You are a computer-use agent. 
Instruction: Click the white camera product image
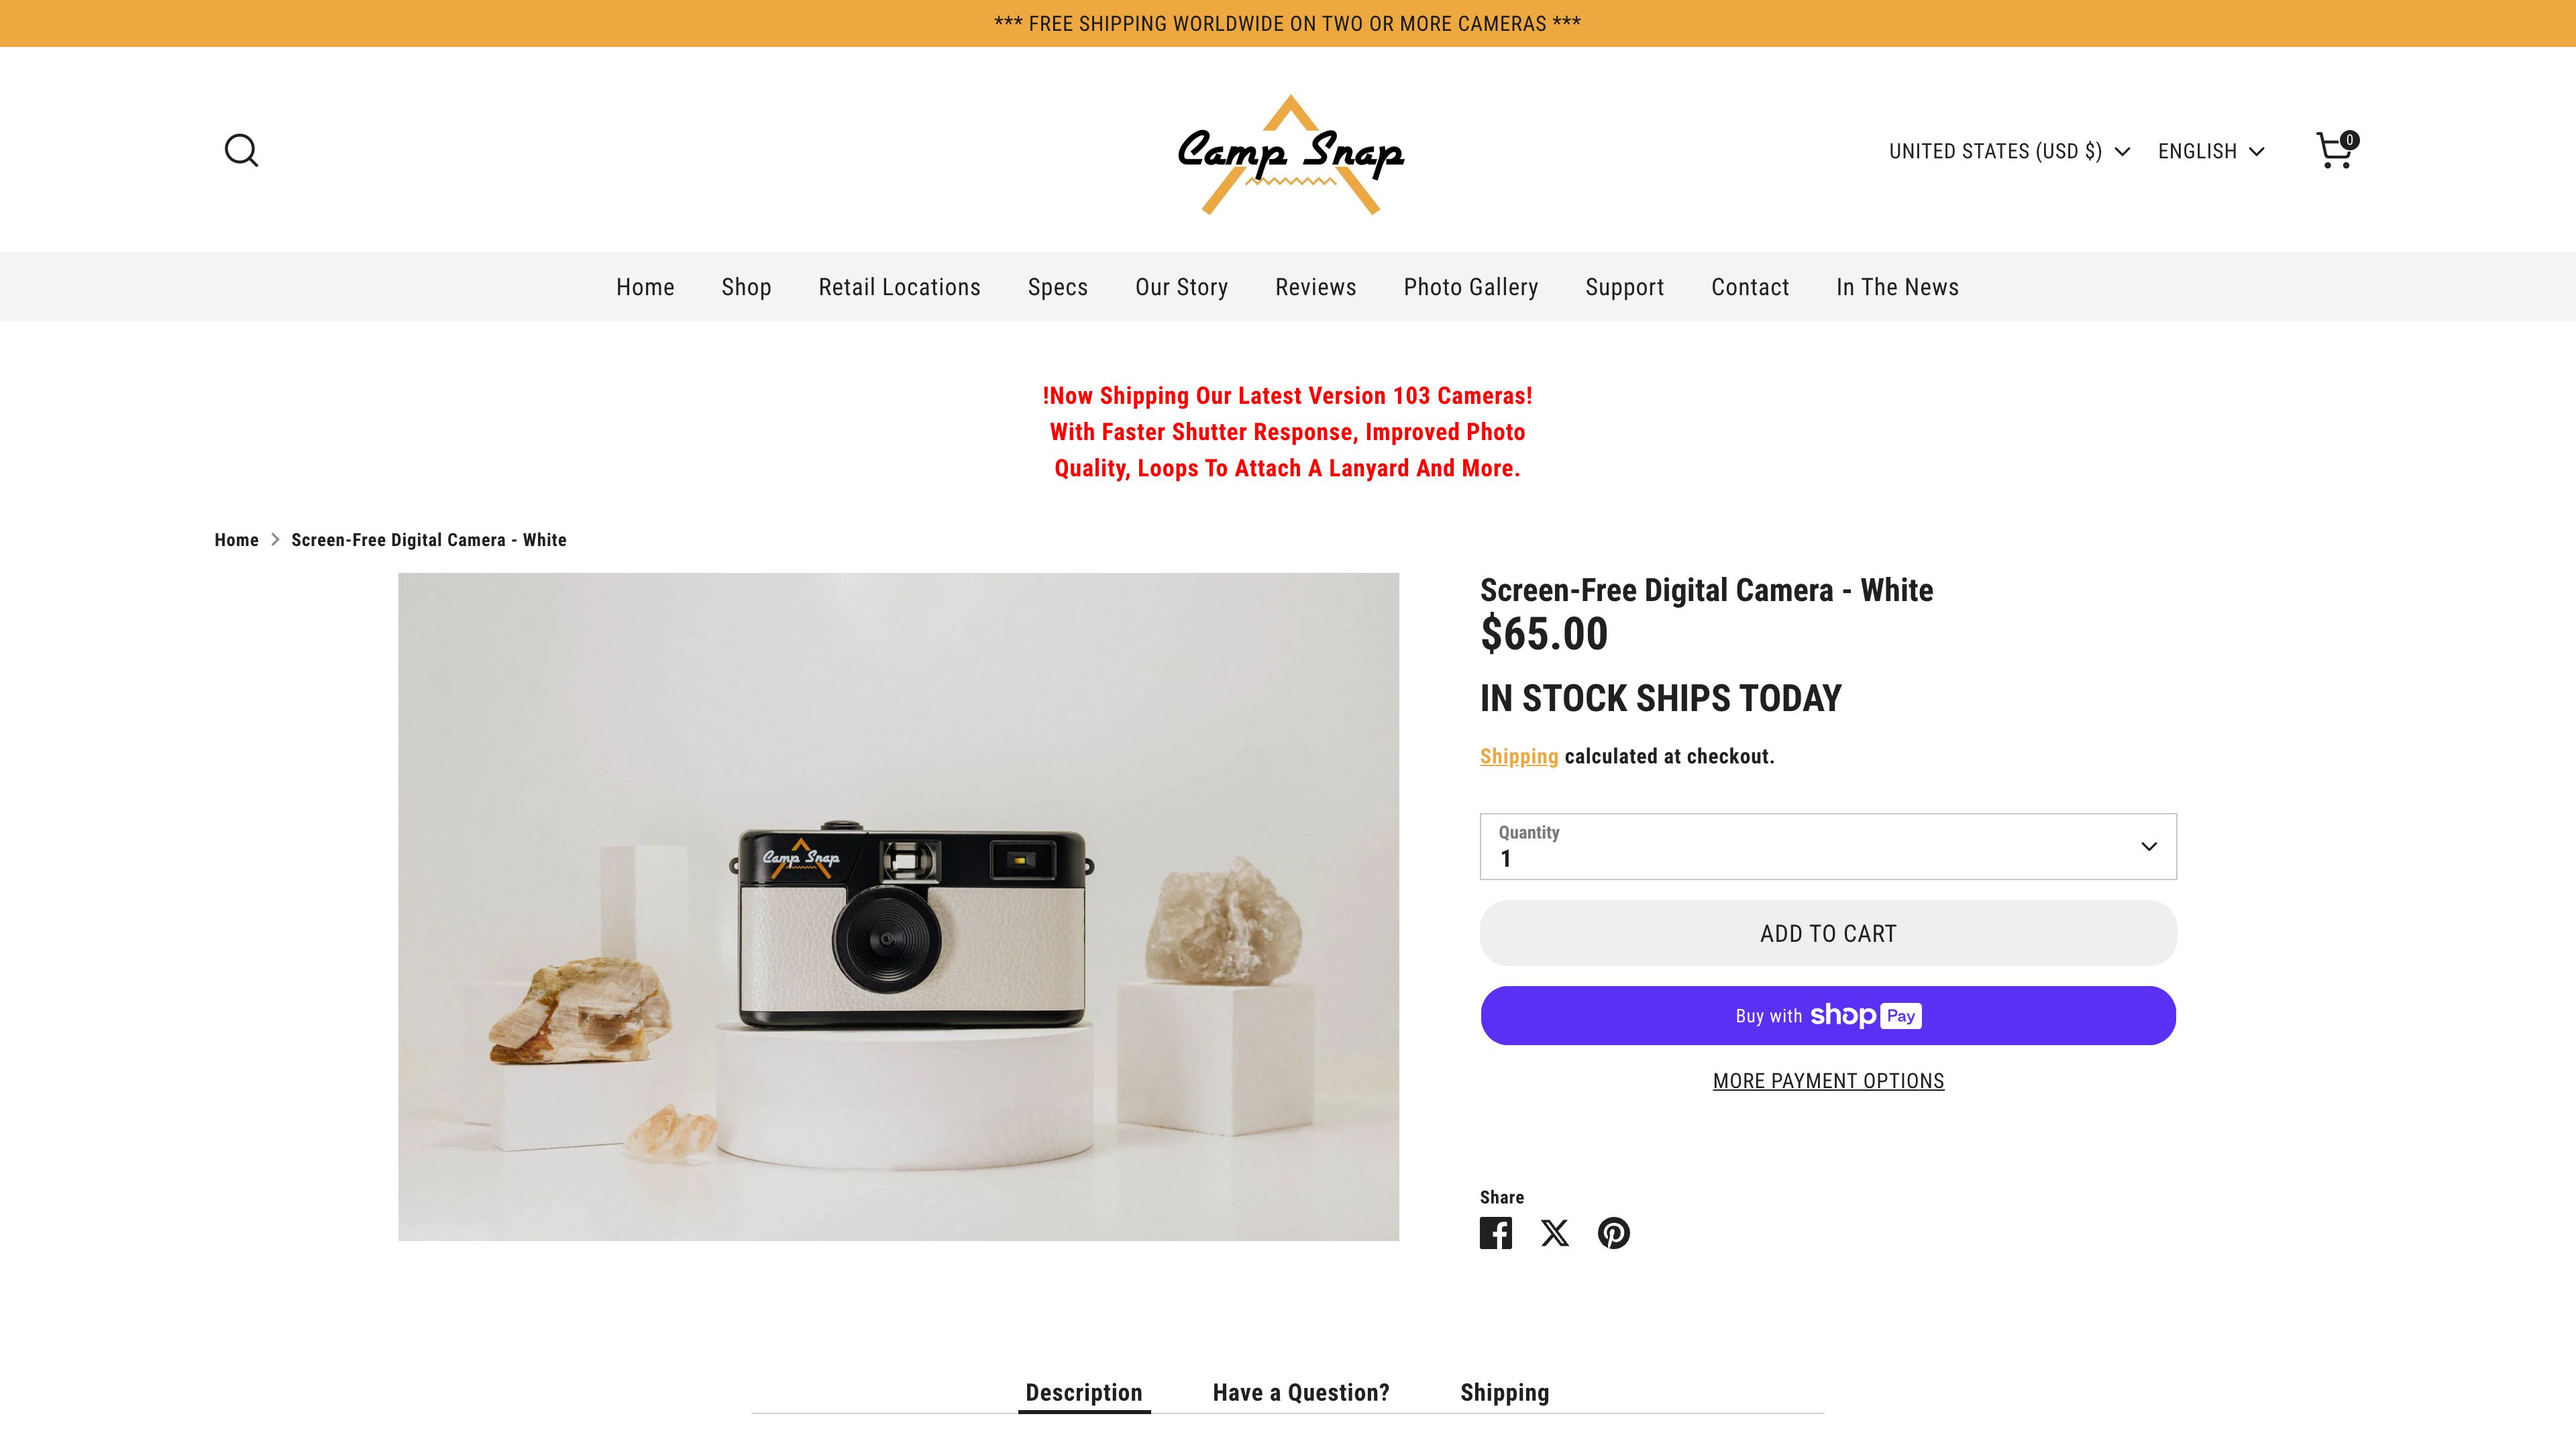[x=898, y=906]
